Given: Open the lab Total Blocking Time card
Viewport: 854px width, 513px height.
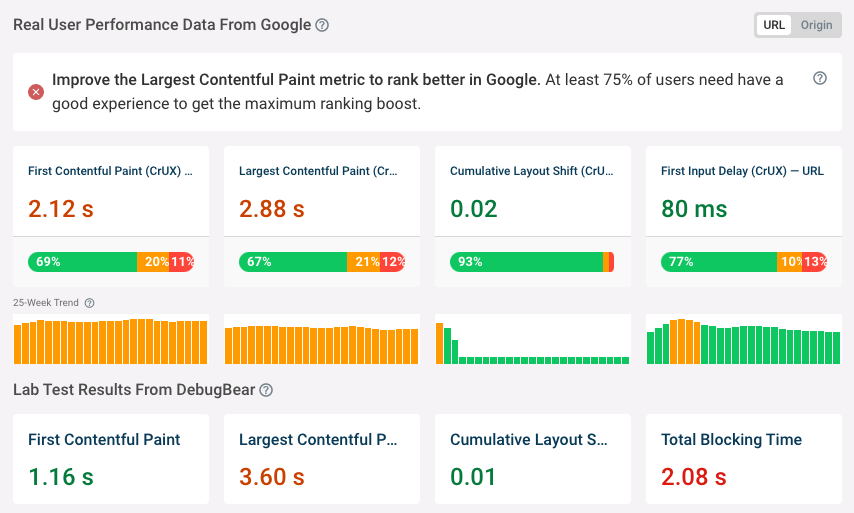Looking at the screenshot, I should pos(743,458).
